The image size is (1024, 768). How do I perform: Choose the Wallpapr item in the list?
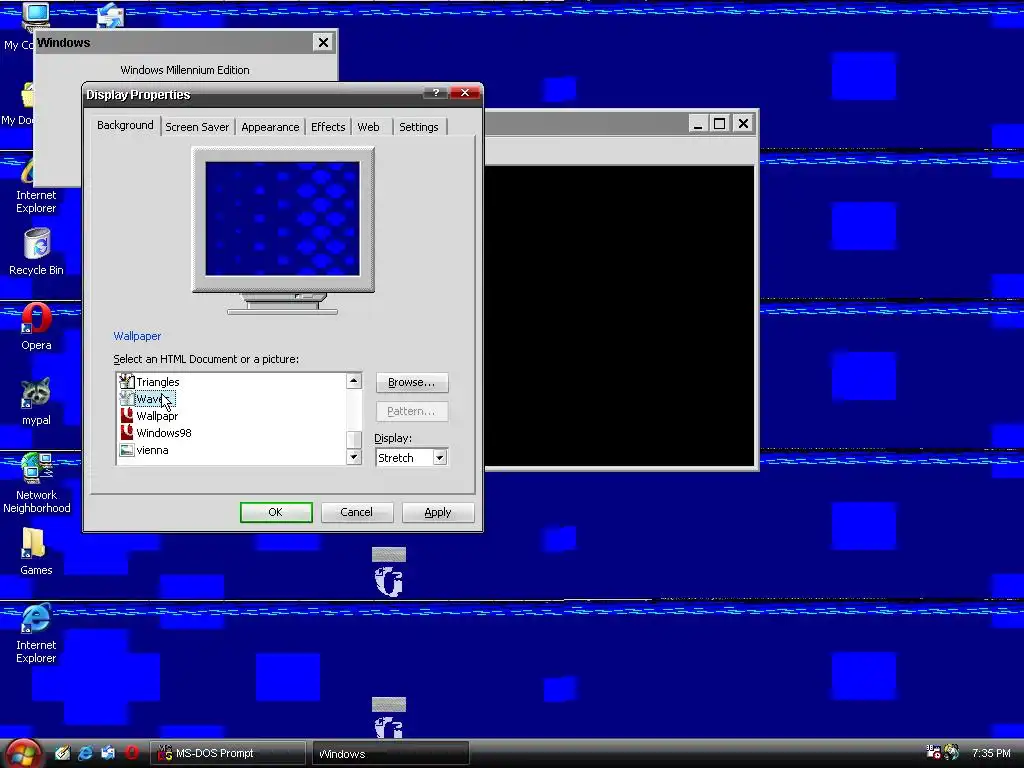pos(149,416)
